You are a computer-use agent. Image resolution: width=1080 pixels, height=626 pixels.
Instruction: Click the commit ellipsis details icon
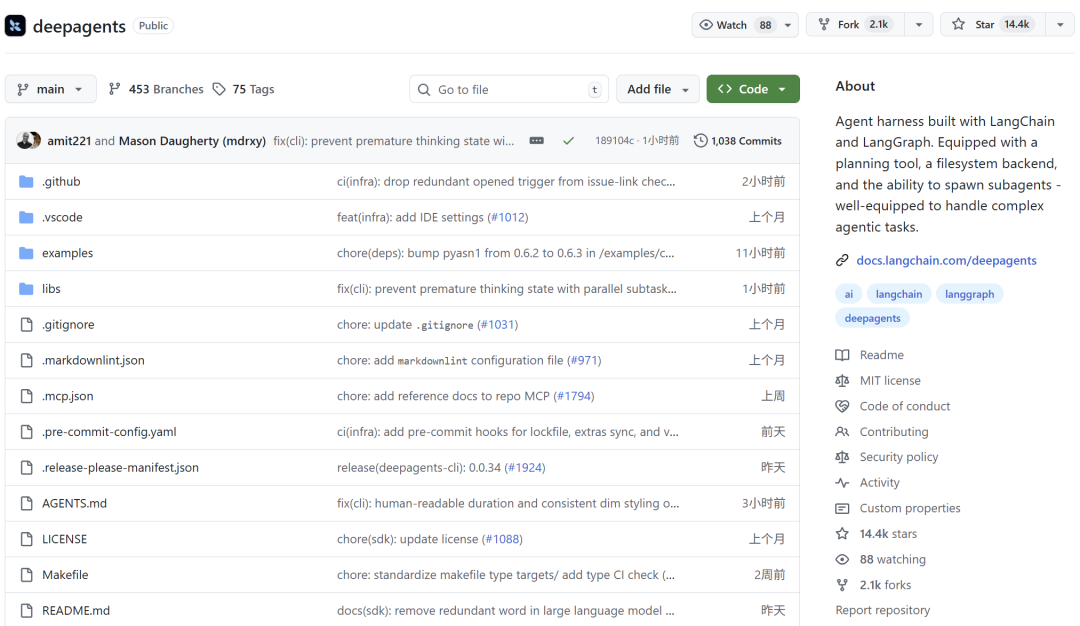[x=537, y=141]
